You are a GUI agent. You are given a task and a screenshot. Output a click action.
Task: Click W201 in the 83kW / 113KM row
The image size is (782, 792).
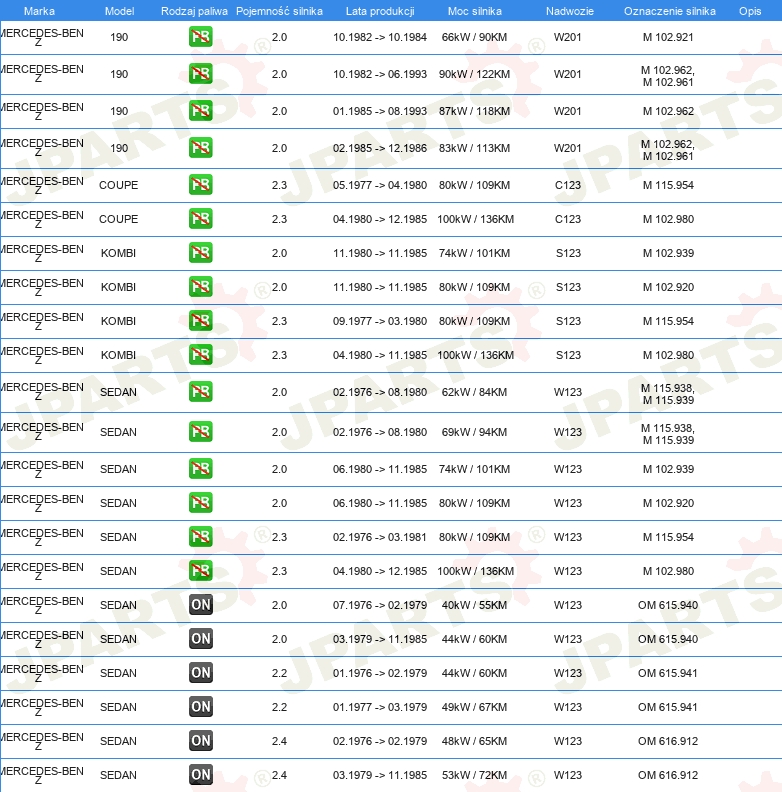[x=568, y=148]
